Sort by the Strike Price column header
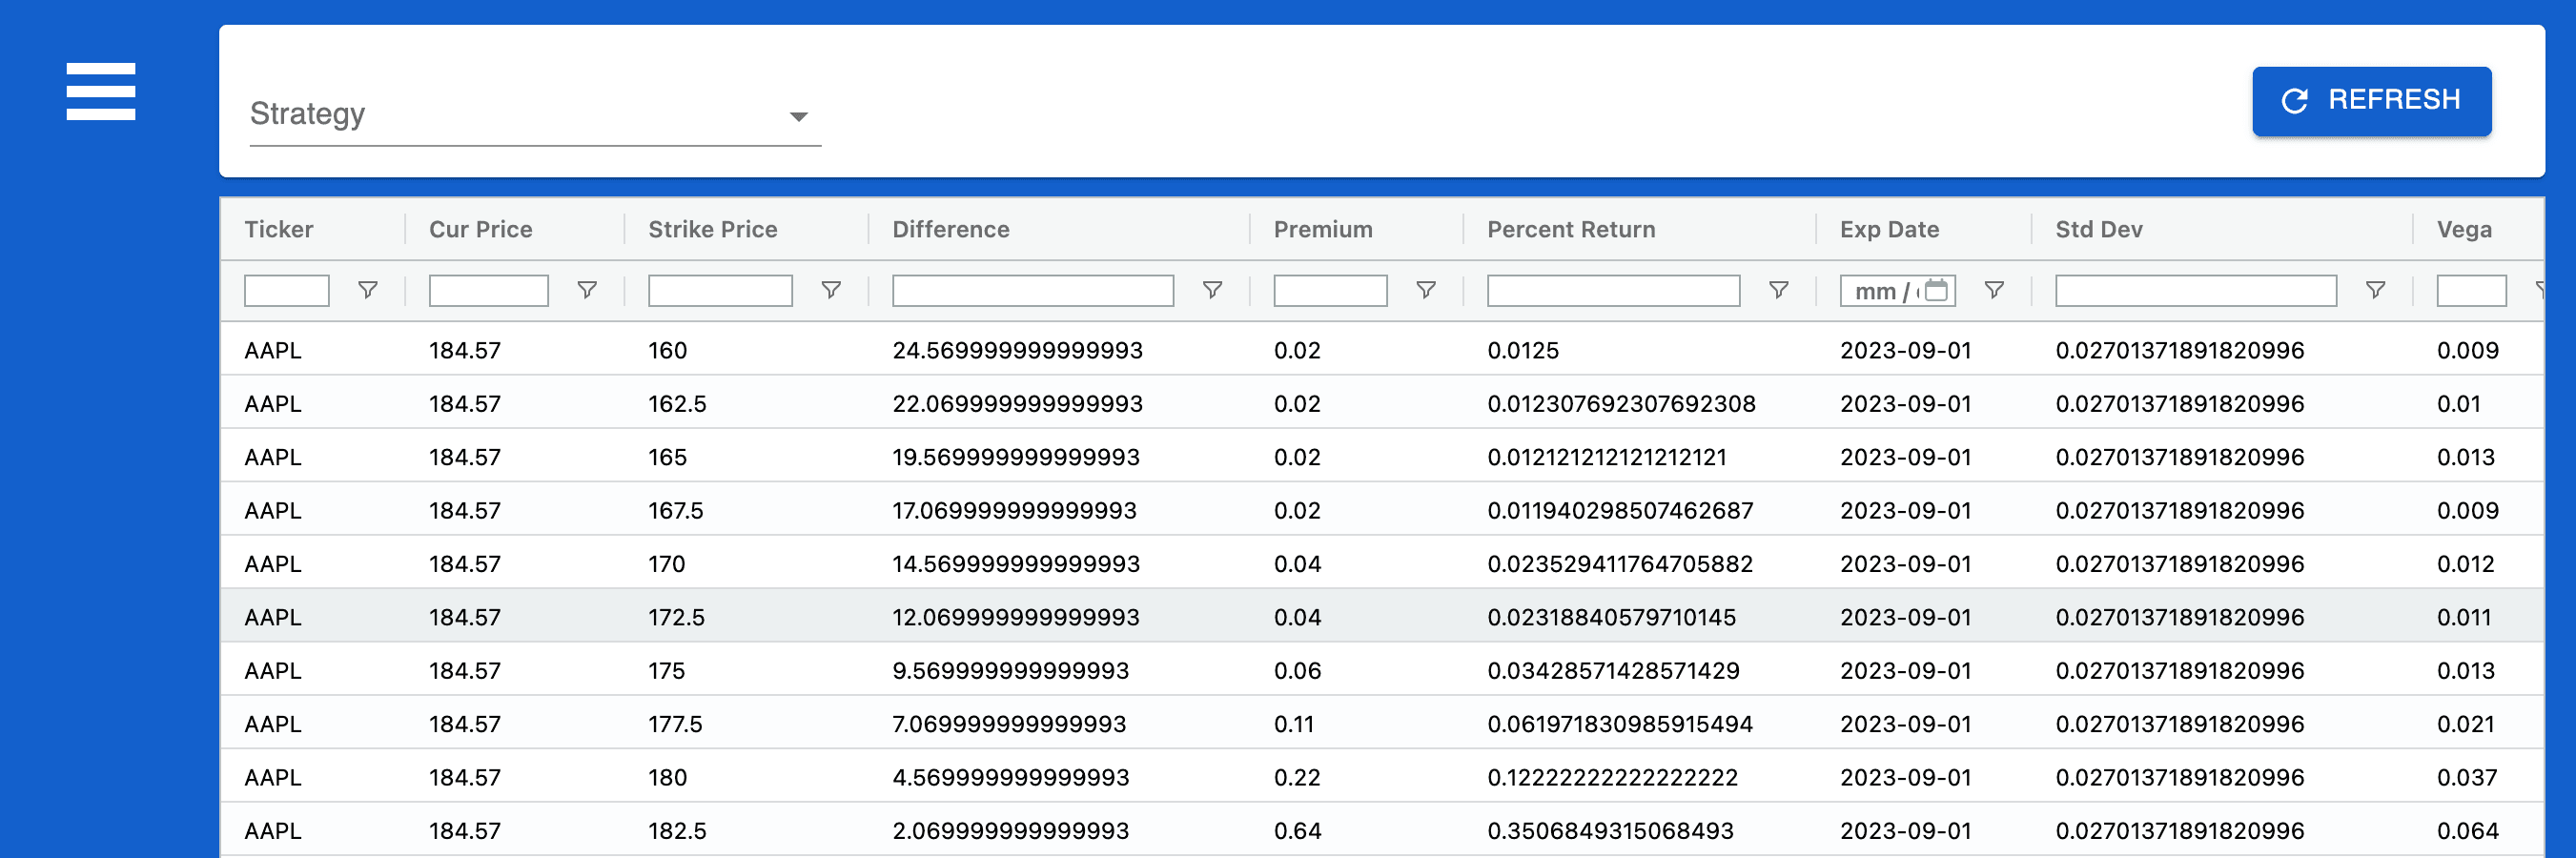Image resolution: width=2576 pixels, height=858 pixels. coord(713,229)
